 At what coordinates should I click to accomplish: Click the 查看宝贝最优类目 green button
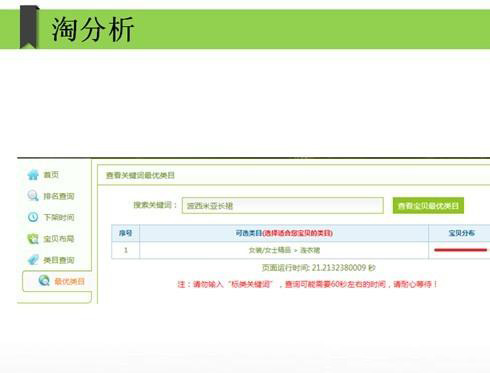pos(428,206)
